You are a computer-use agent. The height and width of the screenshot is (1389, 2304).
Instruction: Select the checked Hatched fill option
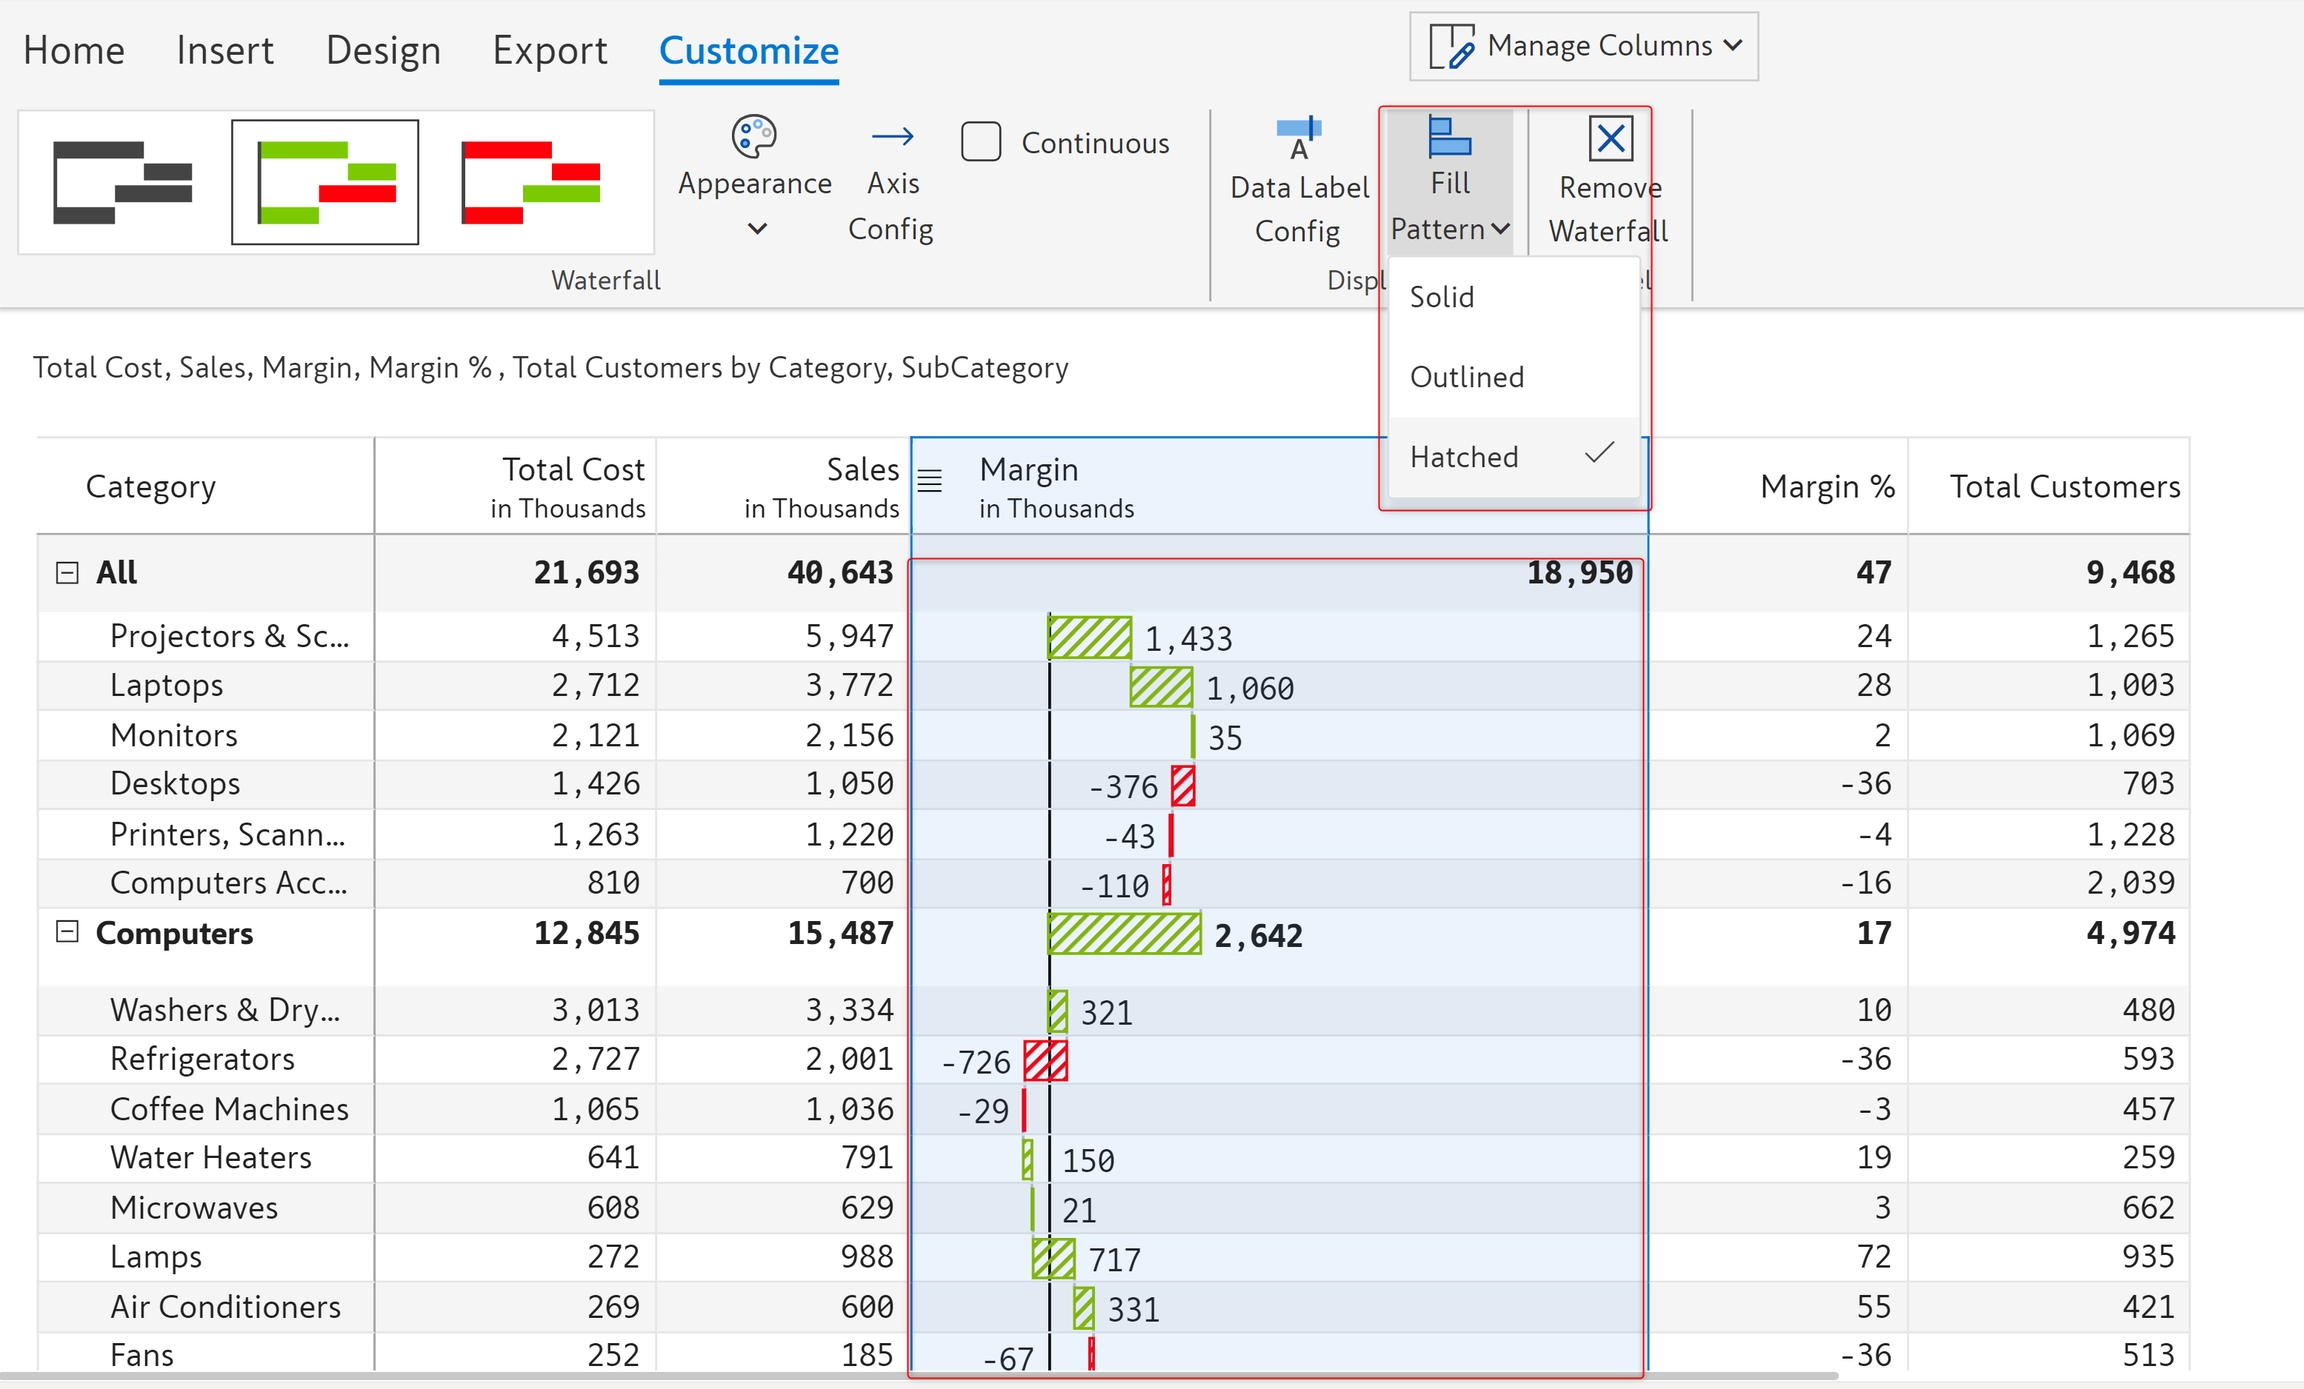click(x=1464, y=457)
